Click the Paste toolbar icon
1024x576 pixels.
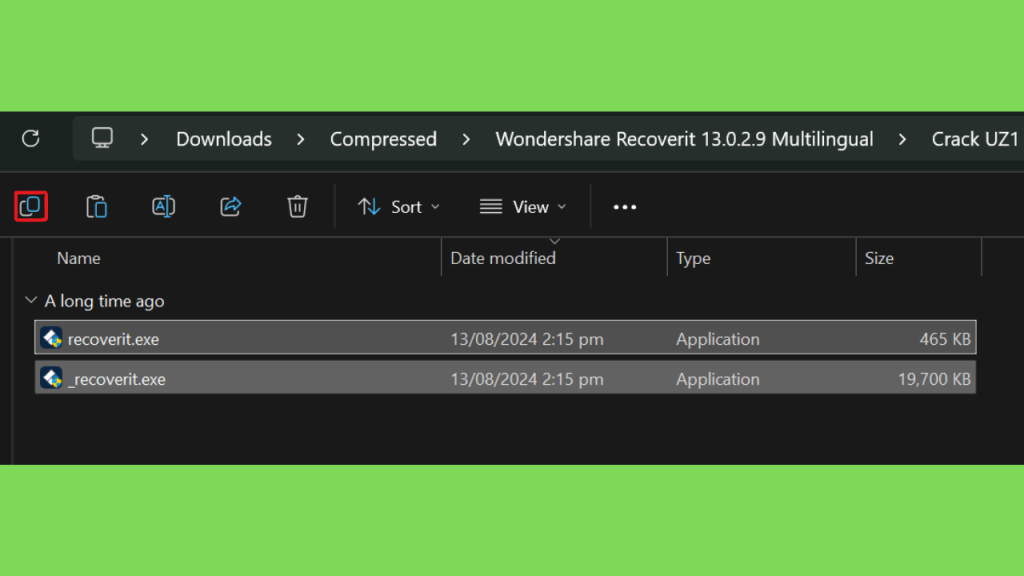coord(97,206)
